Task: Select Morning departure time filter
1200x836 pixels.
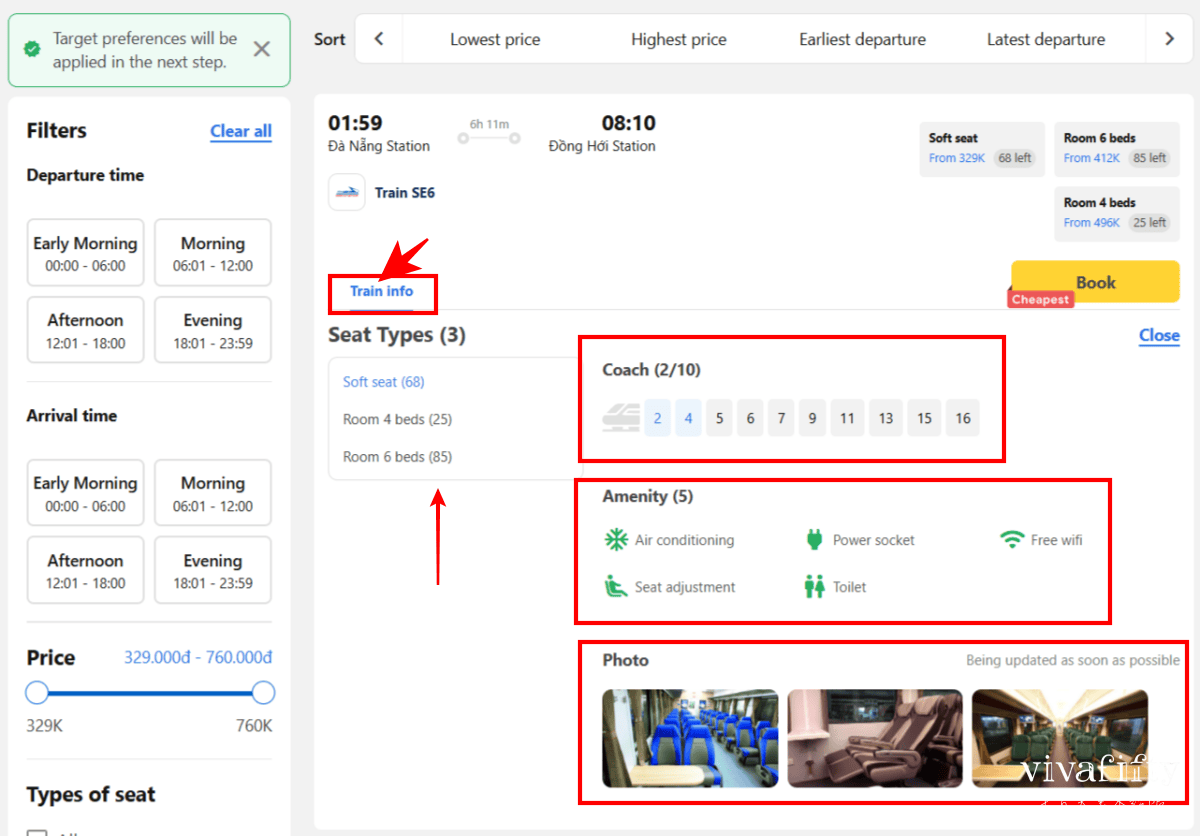Action: [213, 253]
